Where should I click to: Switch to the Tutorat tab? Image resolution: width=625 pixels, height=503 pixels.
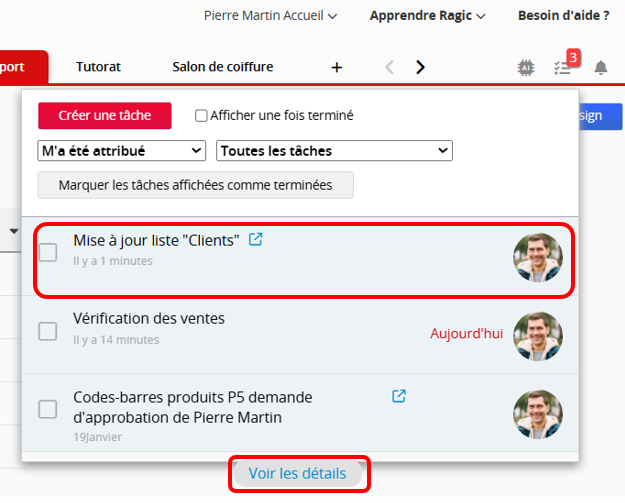coord(98,67)
